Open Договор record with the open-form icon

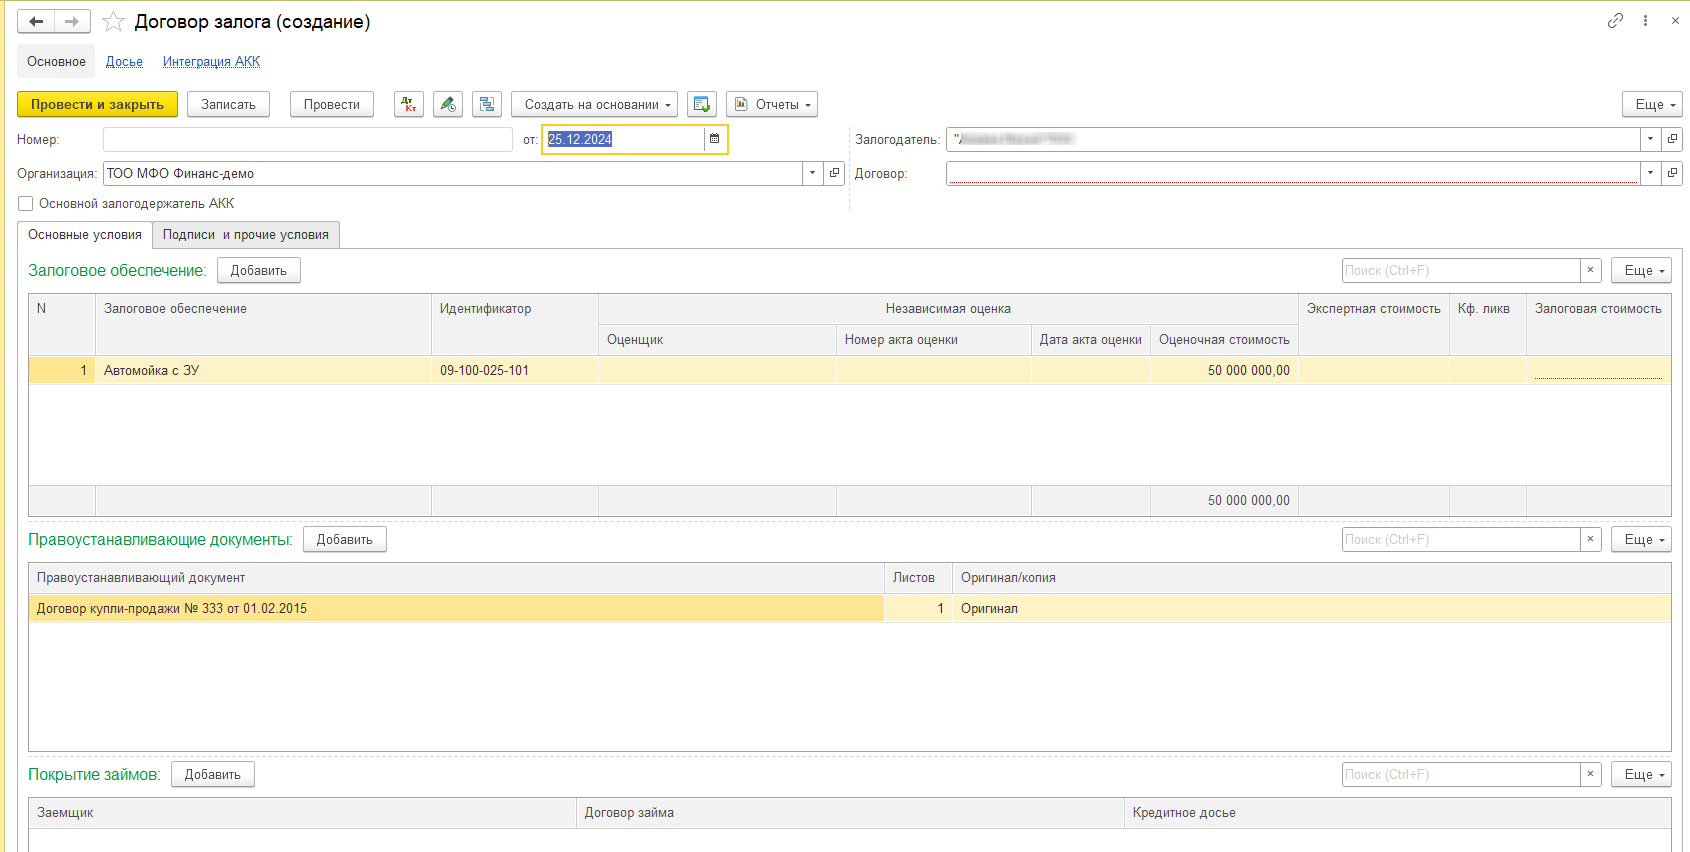click(x=1672, y=173)
